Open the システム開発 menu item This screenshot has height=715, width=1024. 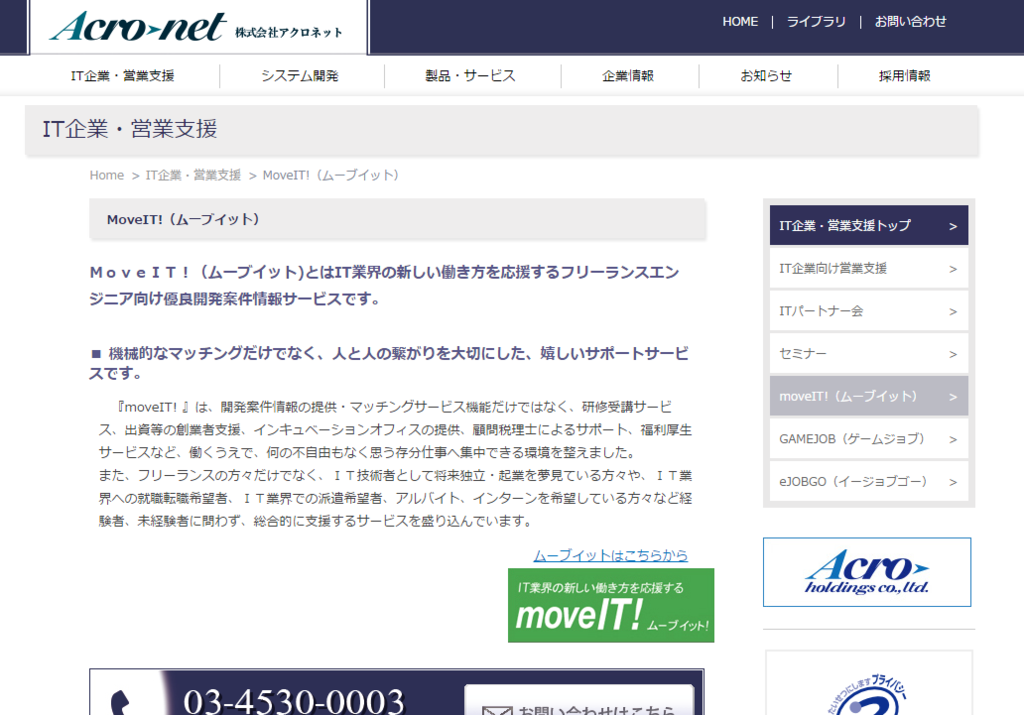[x=300, y=76]
